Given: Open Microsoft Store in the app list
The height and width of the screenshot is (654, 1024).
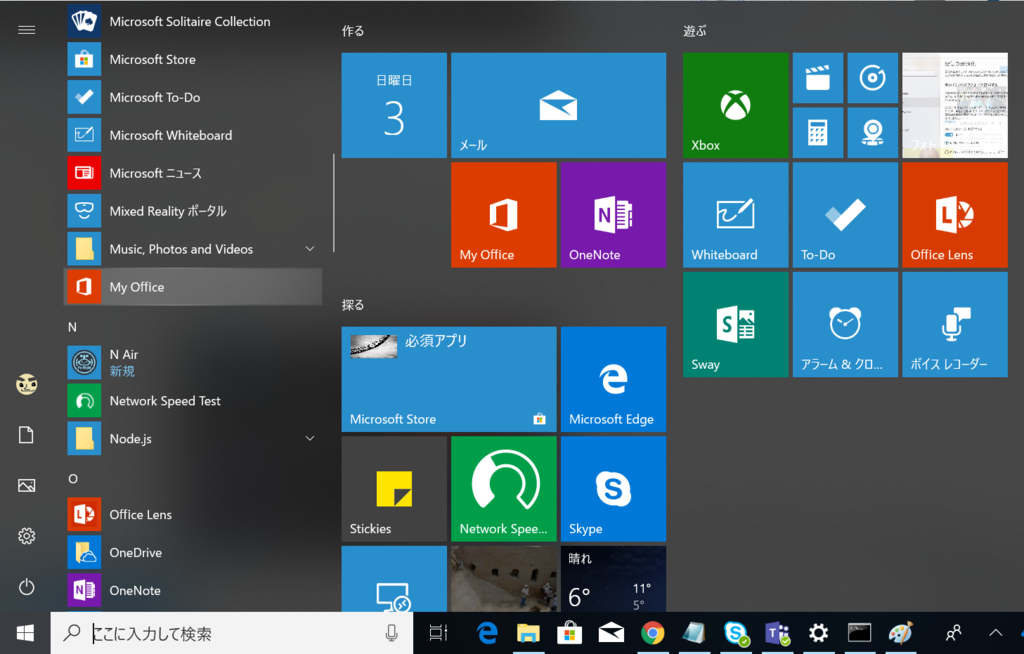Looking at the screenshot, I should coord(193,59).
